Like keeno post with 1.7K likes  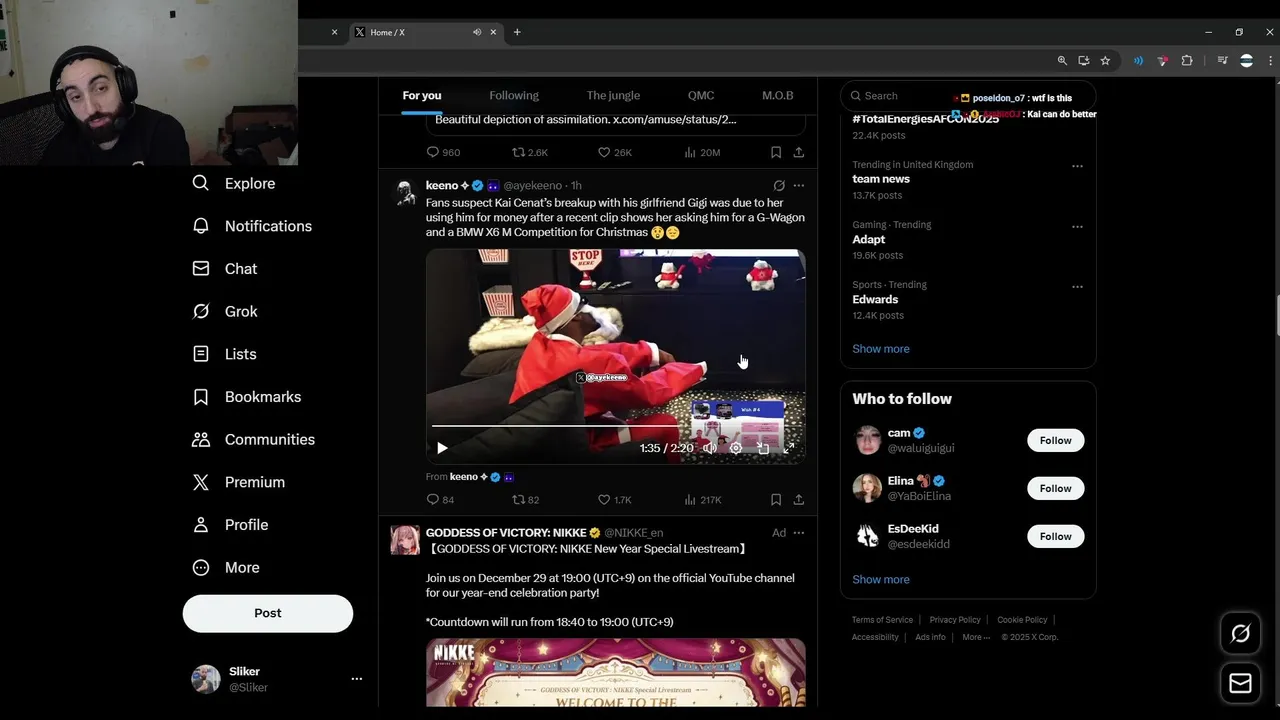[614, 500]
